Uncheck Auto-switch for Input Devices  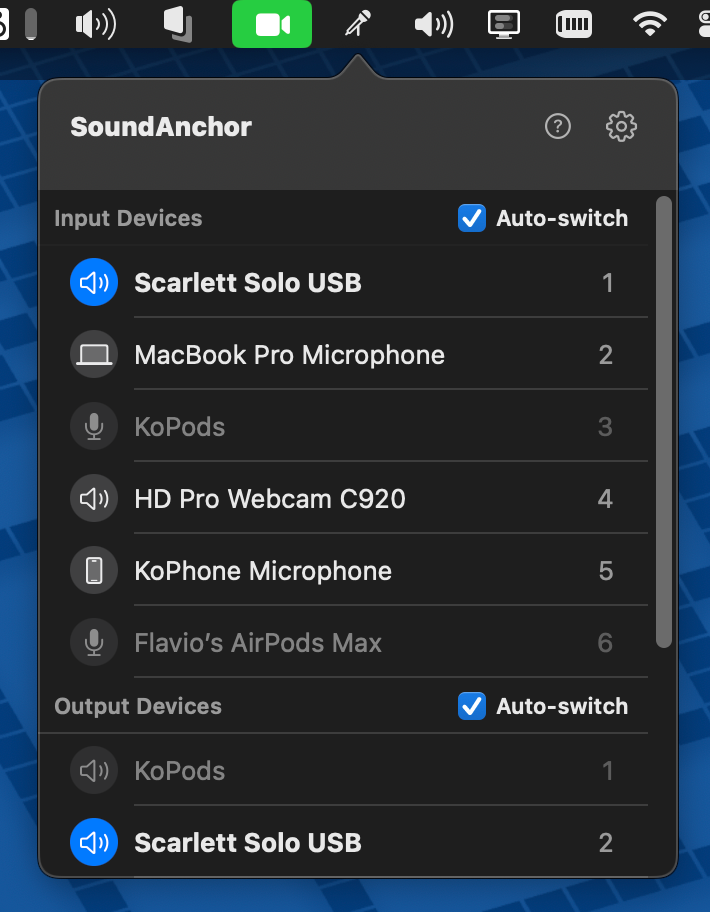click(x=471, y=218)
